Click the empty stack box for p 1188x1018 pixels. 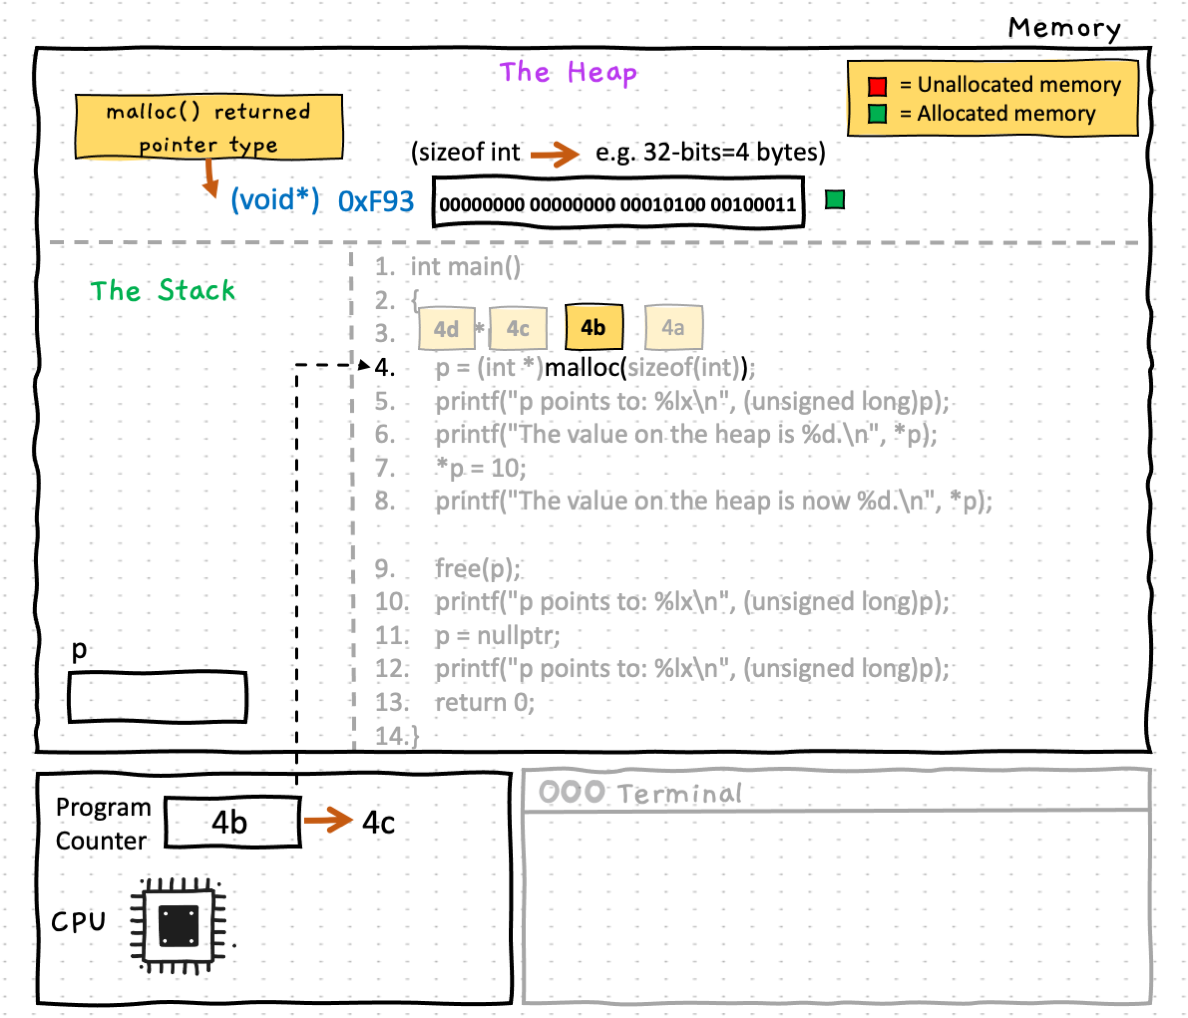coord(158,697)
